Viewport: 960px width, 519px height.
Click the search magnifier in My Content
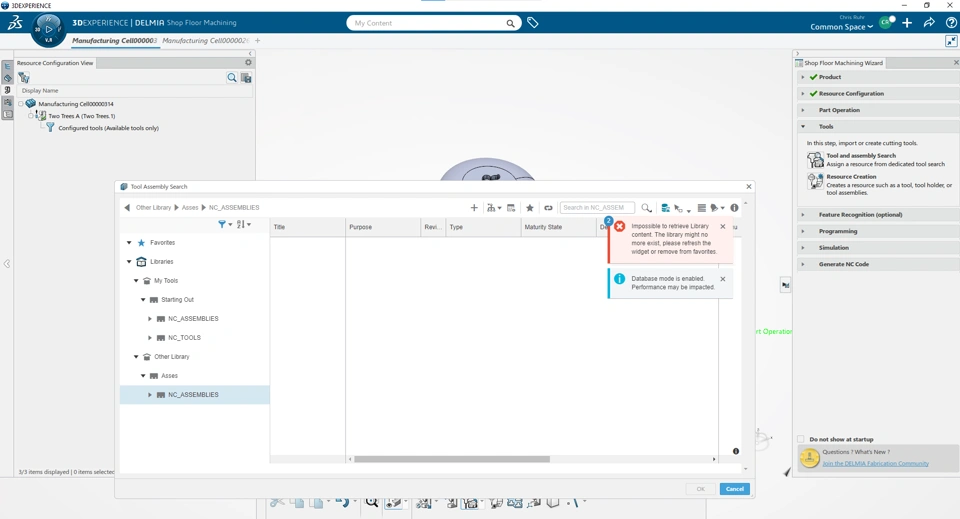pyautogui.click(x=510, y=23)
